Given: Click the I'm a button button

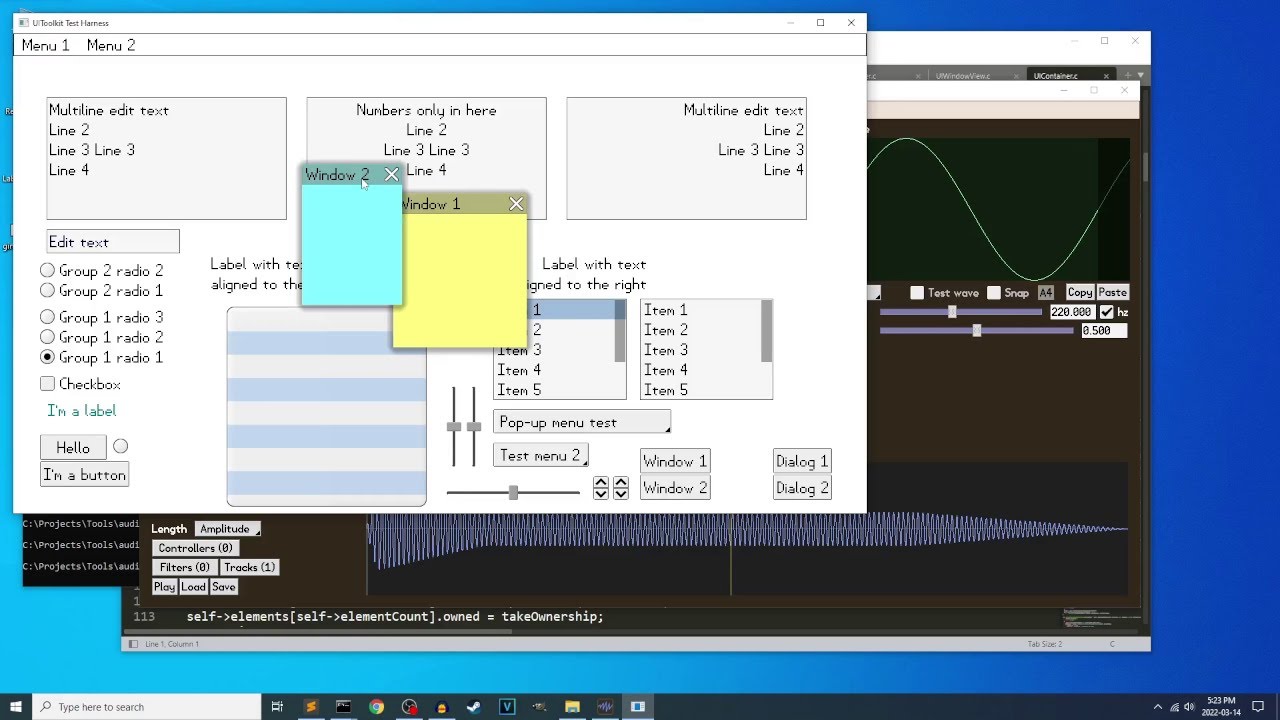Looking at the screenshot, I should click(x=85, y=475).
